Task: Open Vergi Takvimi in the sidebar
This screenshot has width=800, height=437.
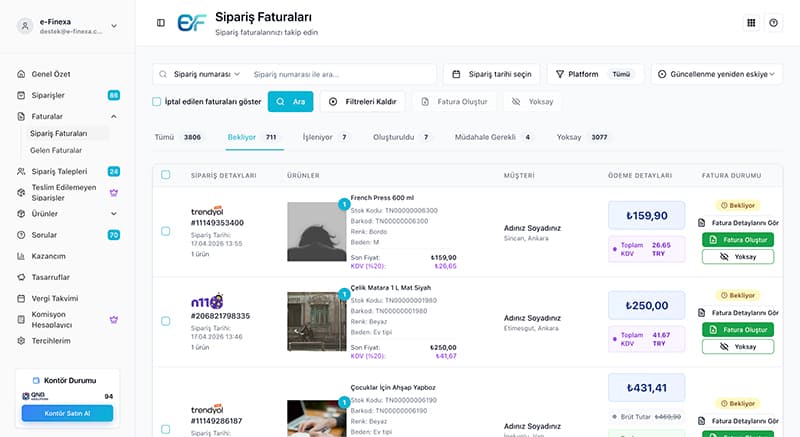Action: [55, 298]
